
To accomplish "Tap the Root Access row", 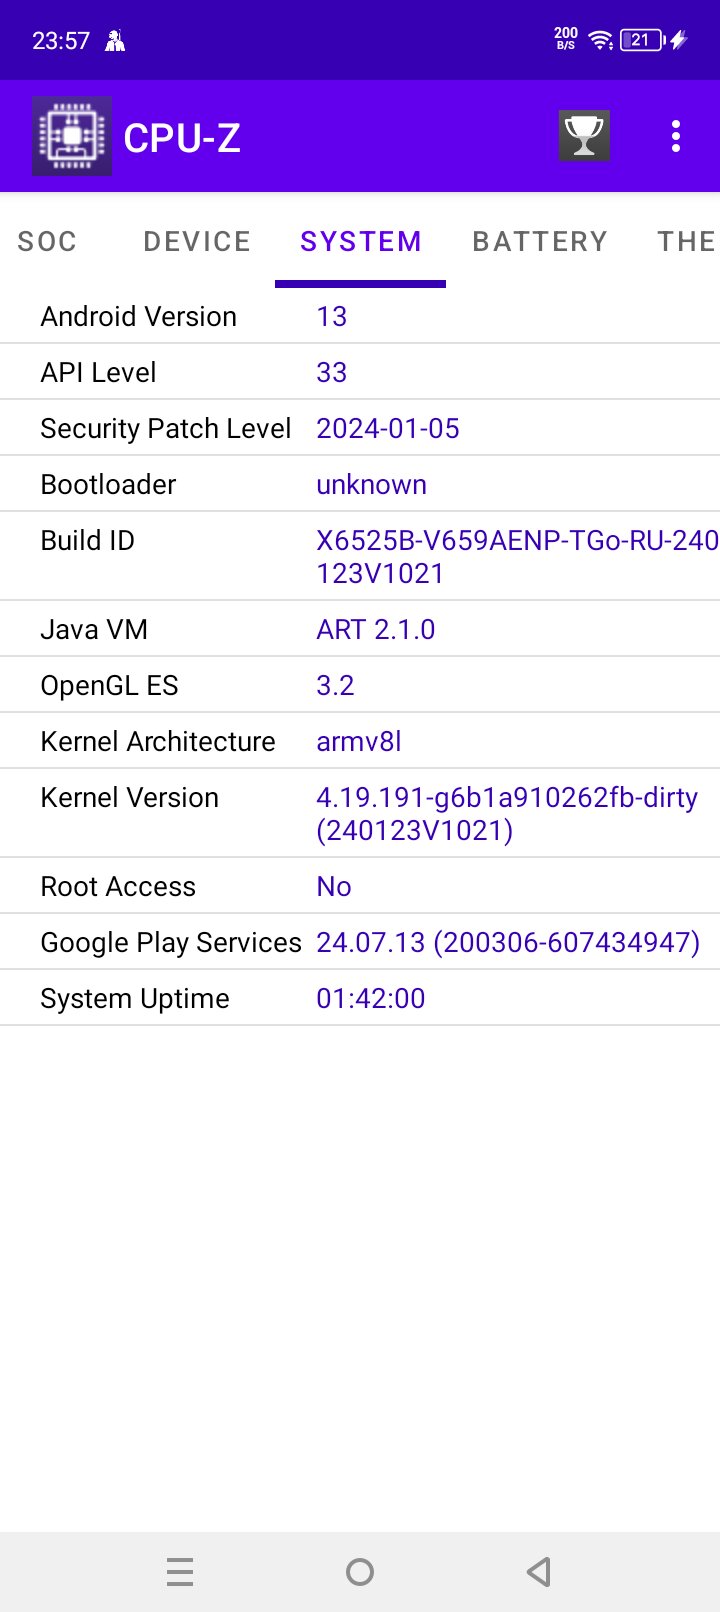I will [x=360, y=886].
